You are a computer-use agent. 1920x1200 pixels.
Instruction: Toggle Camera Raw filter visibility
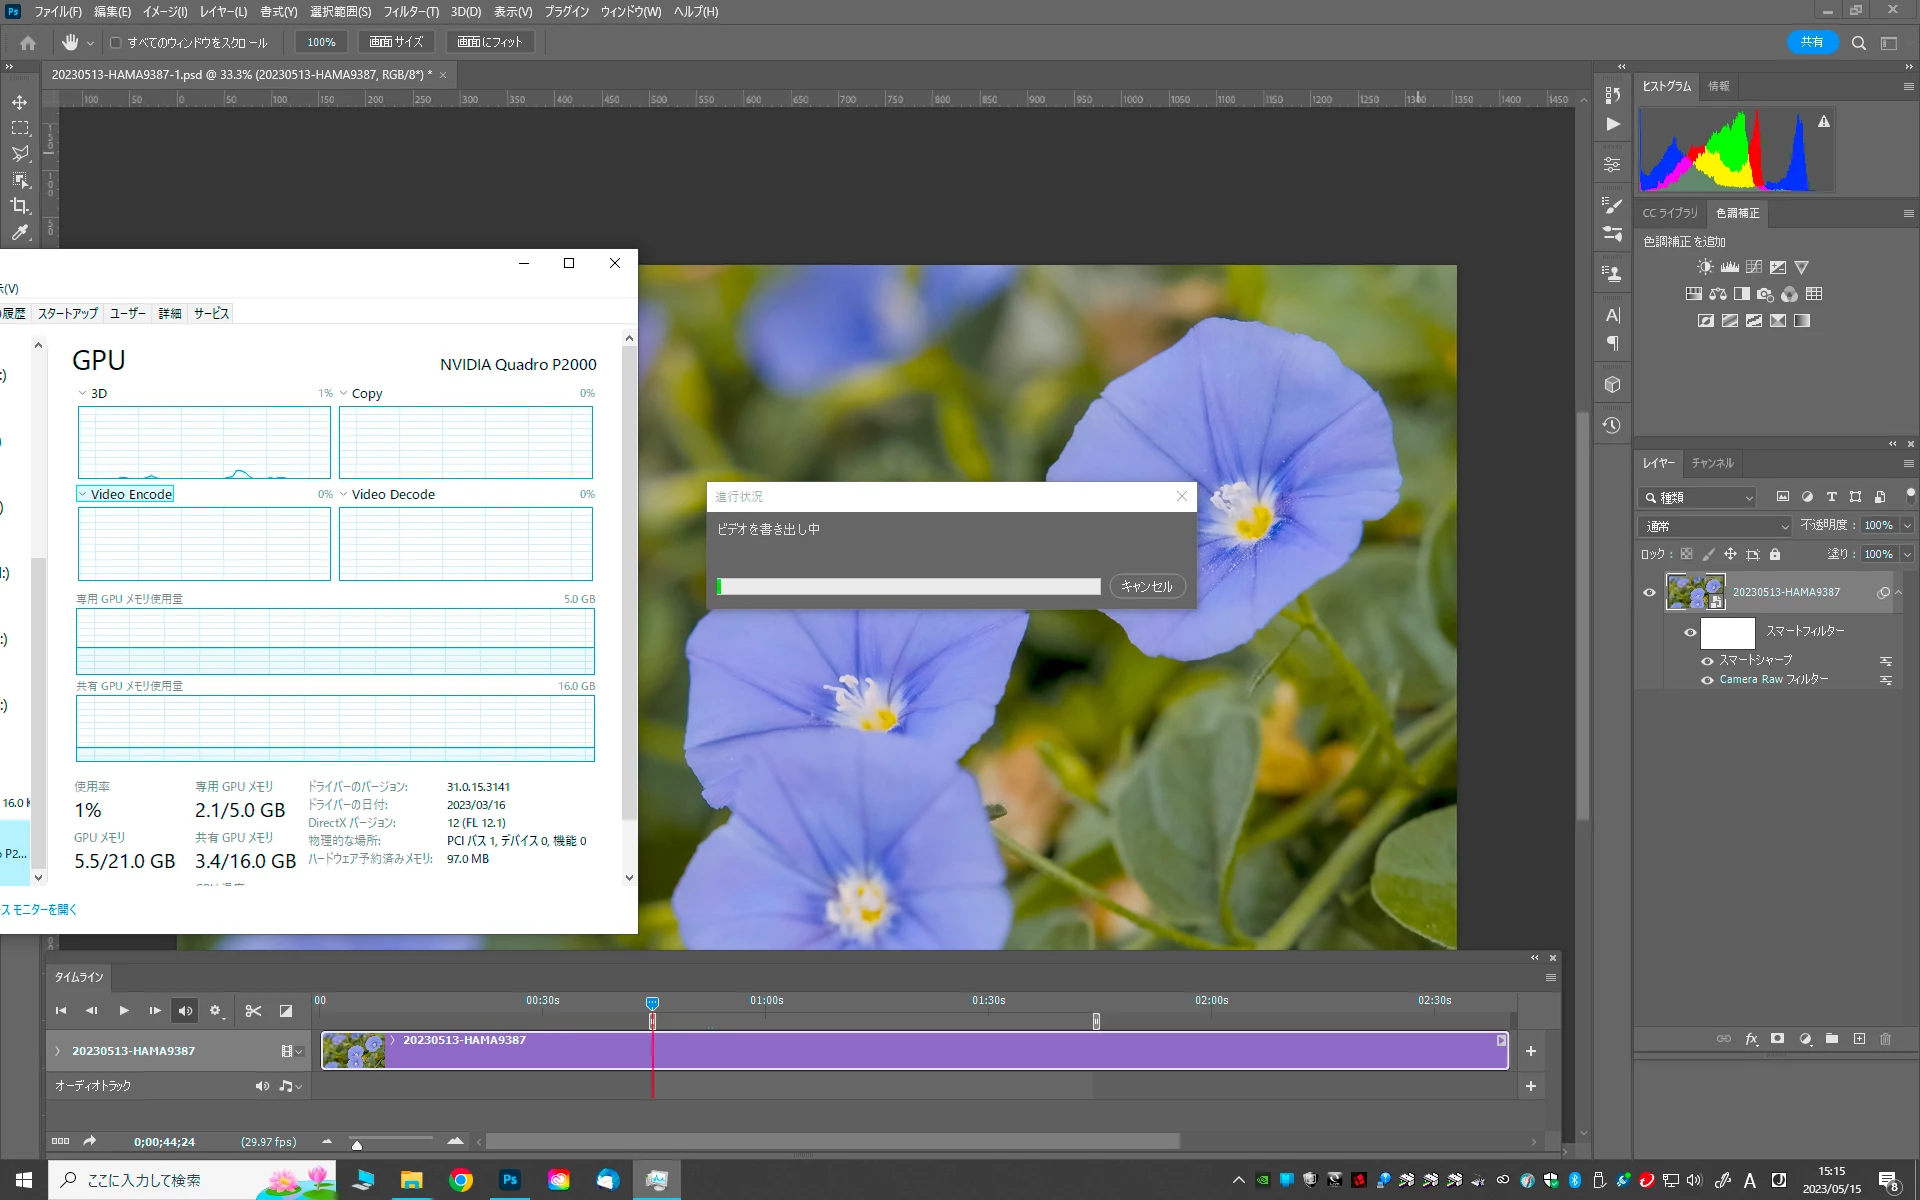pyautogui.click(x=1707, y=680)
